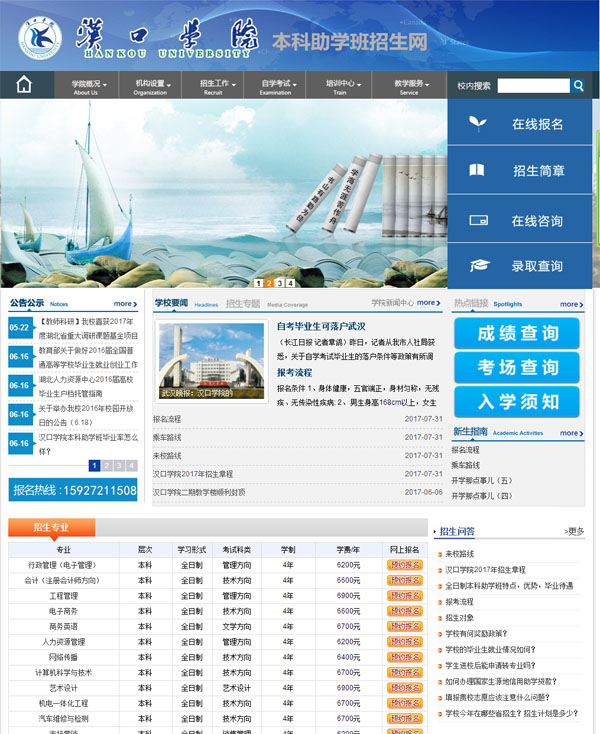Click the 成绩查询 button

pos(517,333)
